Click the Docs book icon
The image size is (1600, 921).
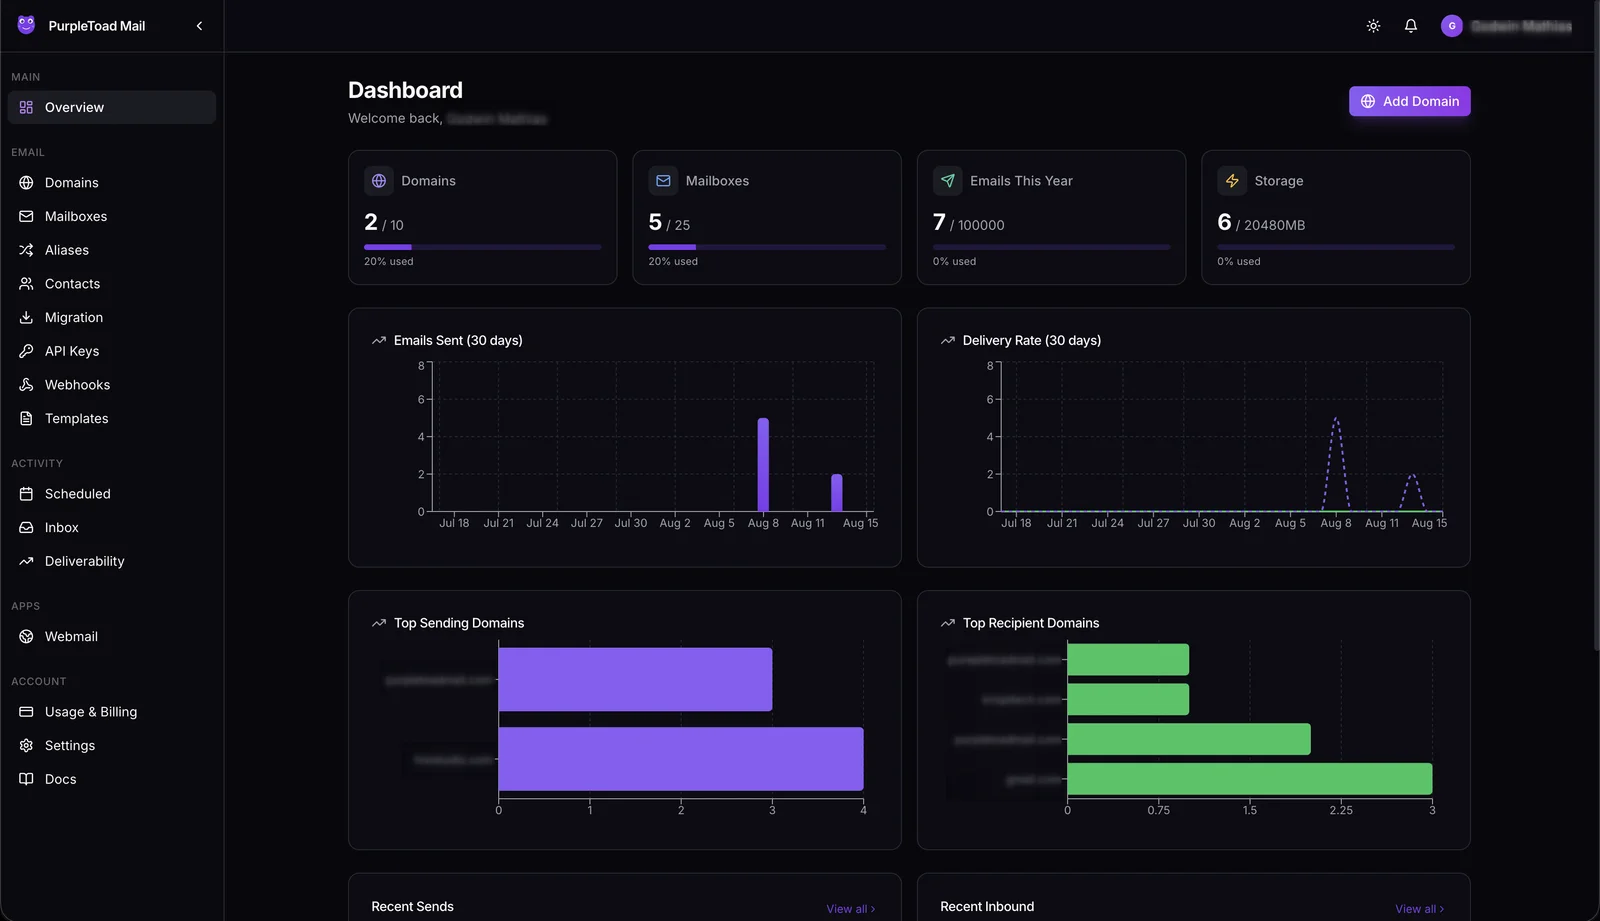(x=26, y=779)
